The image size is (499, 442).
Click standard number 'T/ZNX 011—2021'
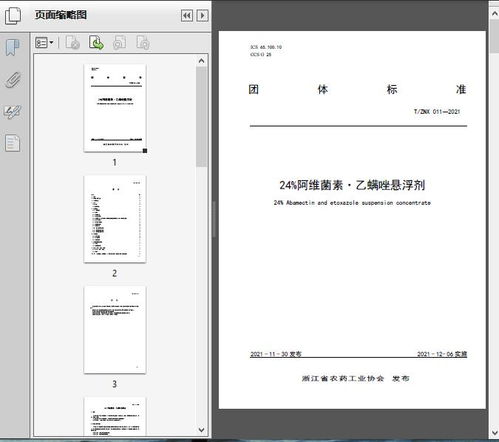point(437,112)
